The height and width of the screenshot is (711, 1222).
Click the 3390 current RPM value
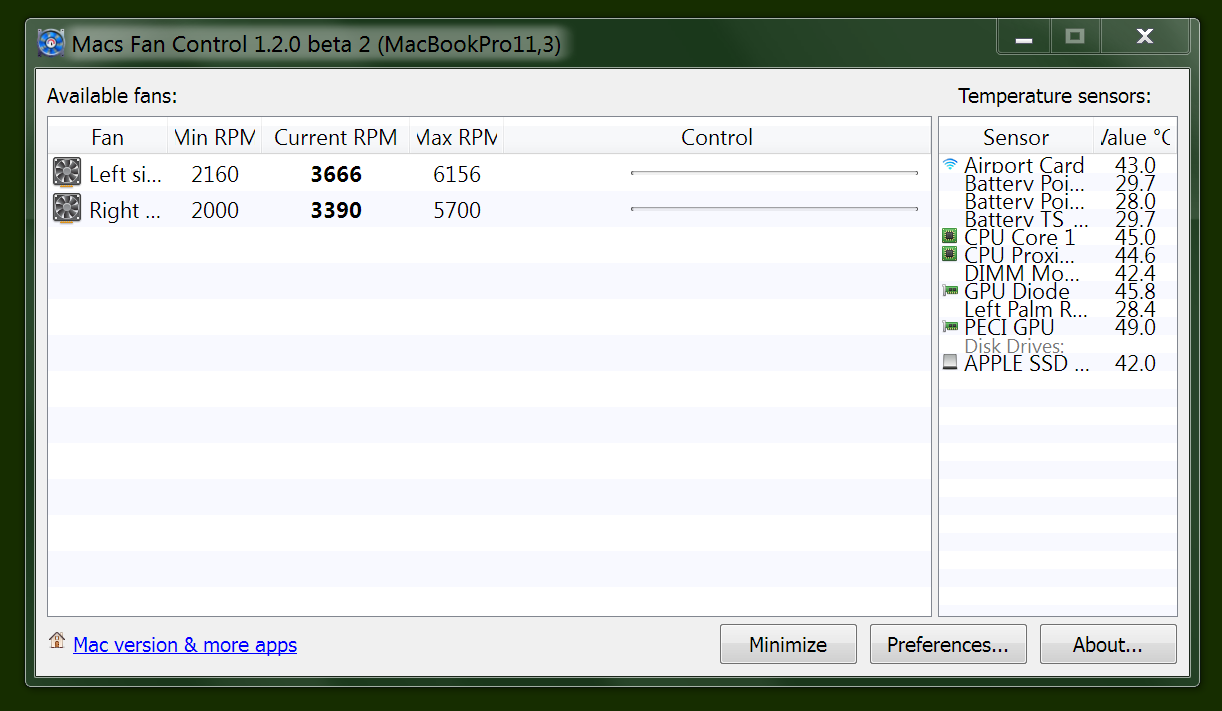(336, 210)
